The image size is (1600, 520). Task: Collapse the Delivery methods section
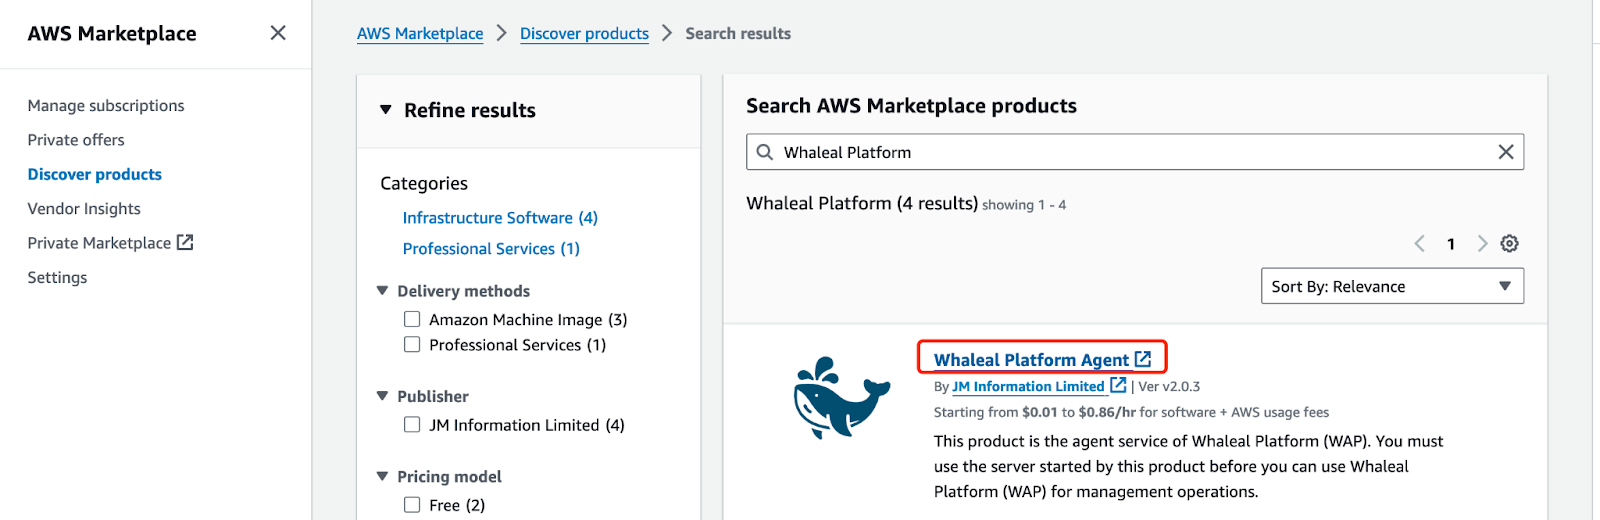(382, 291)
